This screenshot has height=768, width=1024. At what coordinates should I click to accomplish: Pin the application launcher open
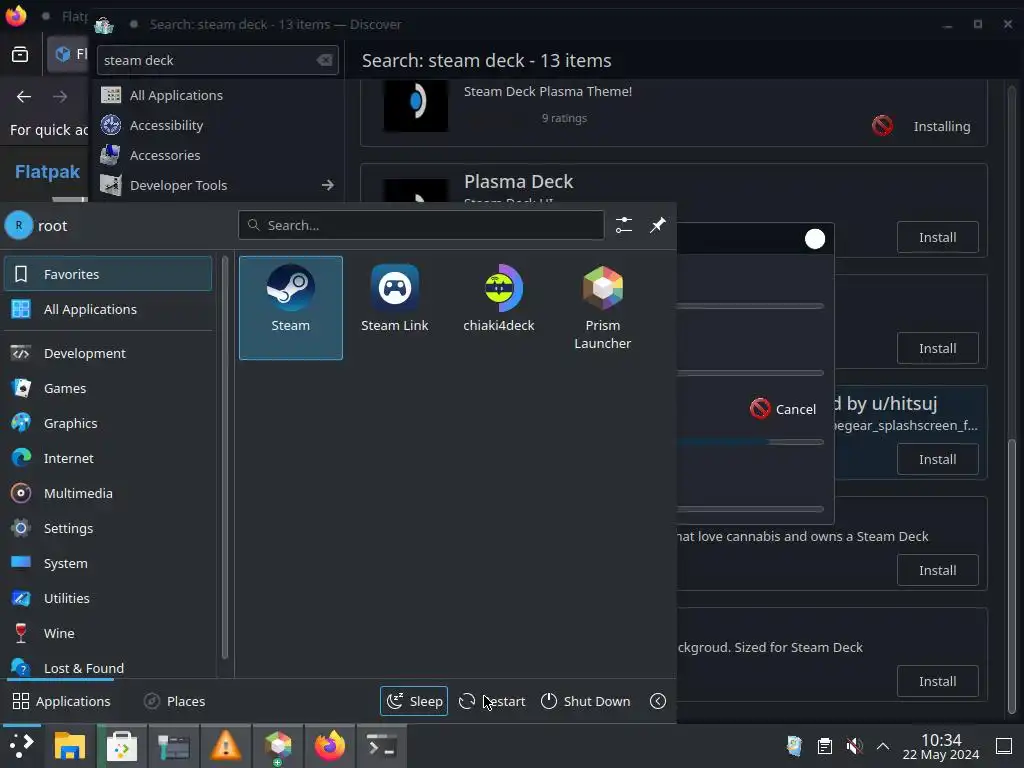(658, 225)
